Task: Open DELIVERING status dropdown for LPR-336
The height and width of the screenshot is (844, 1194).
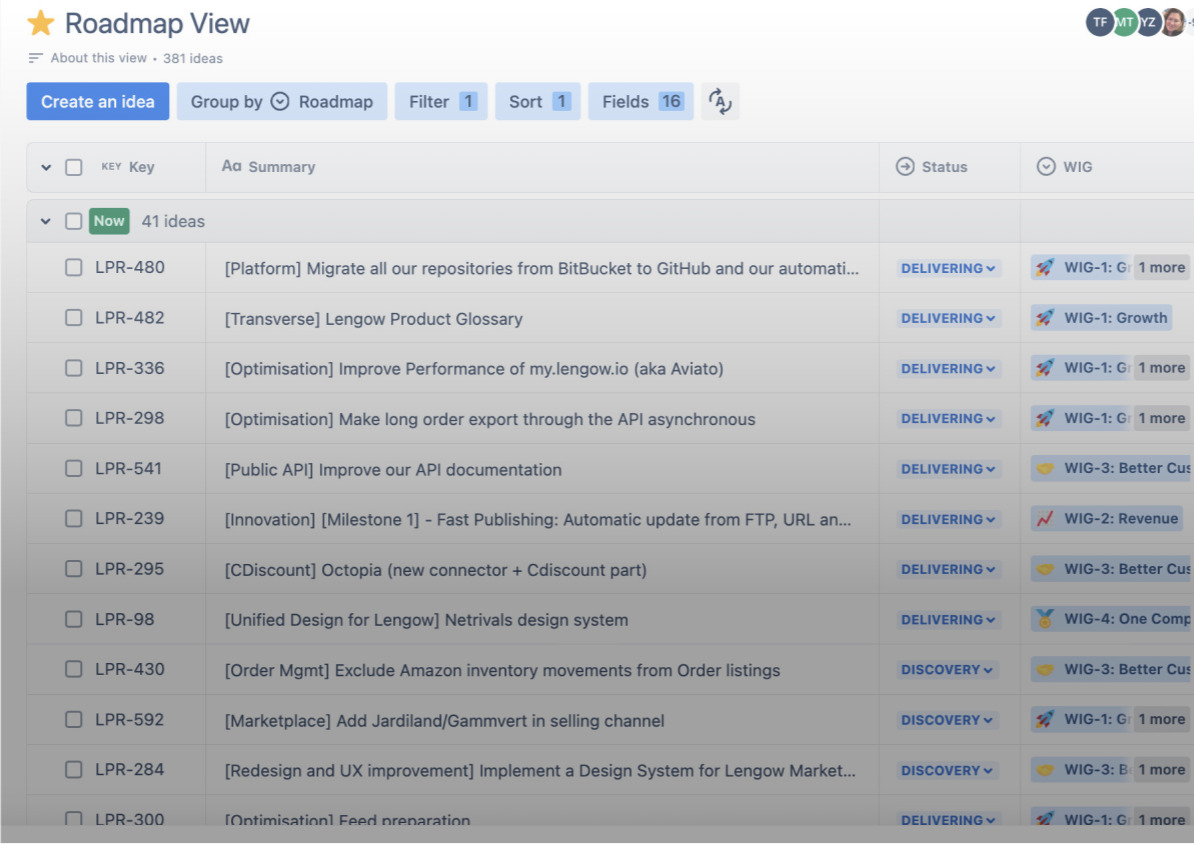Action: [948, 368]
